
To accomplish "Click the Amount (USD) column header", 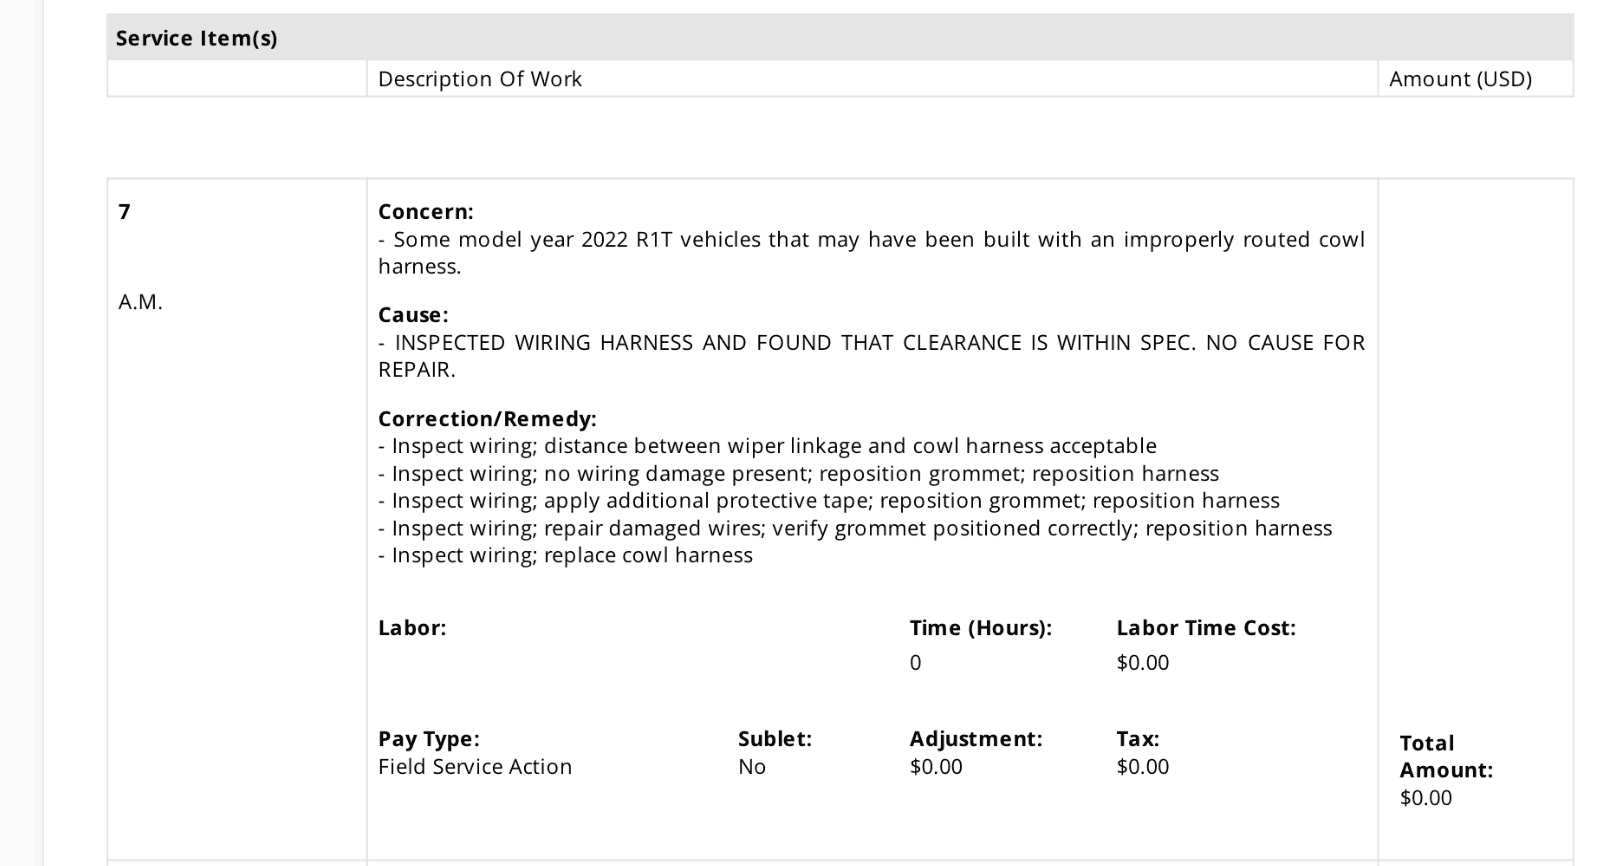I will (1460, 79).
